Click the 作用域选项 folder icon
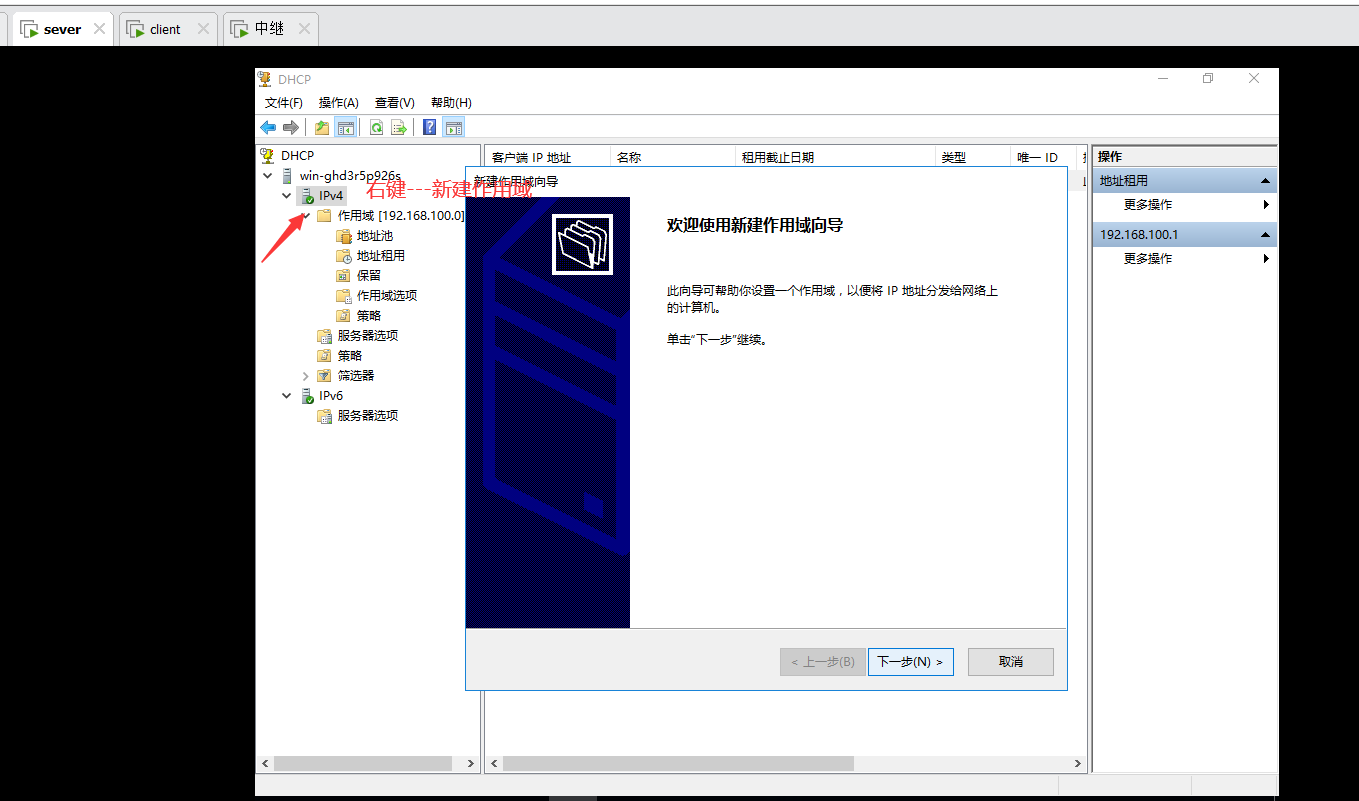Screen dimensions: 1359x801 [x=344, y=296]
